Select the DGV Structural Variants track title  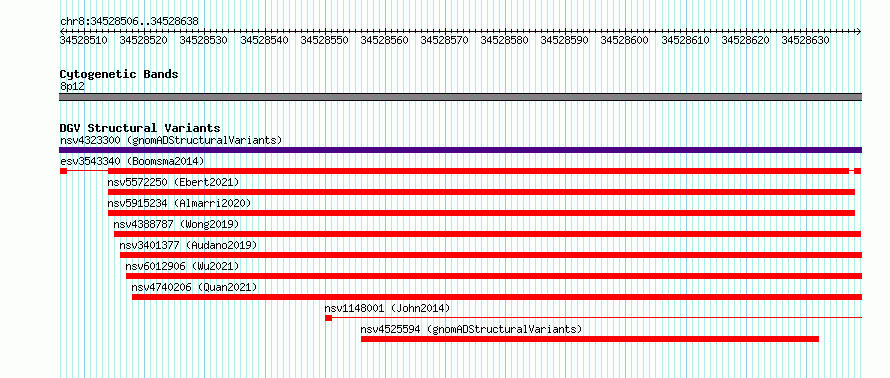(x=140, y=128)
